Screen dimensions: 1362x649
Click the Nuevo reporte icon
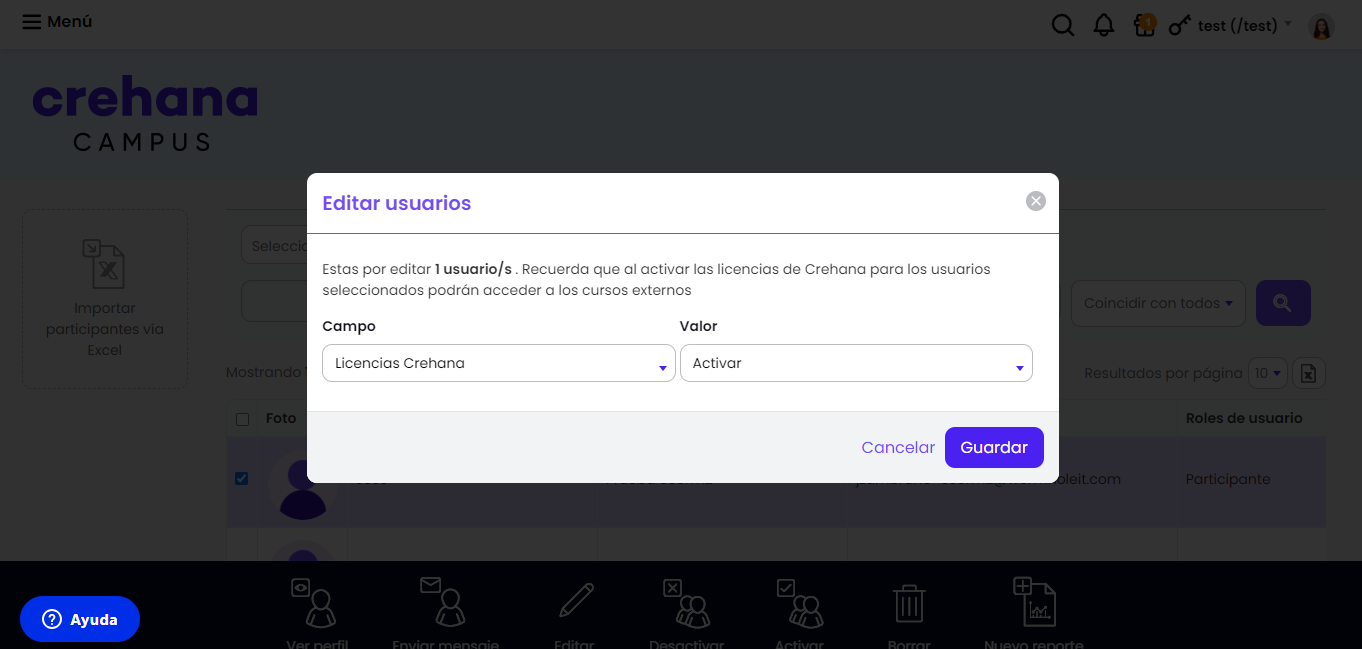pyautogui.click(x=1034, y=601)
